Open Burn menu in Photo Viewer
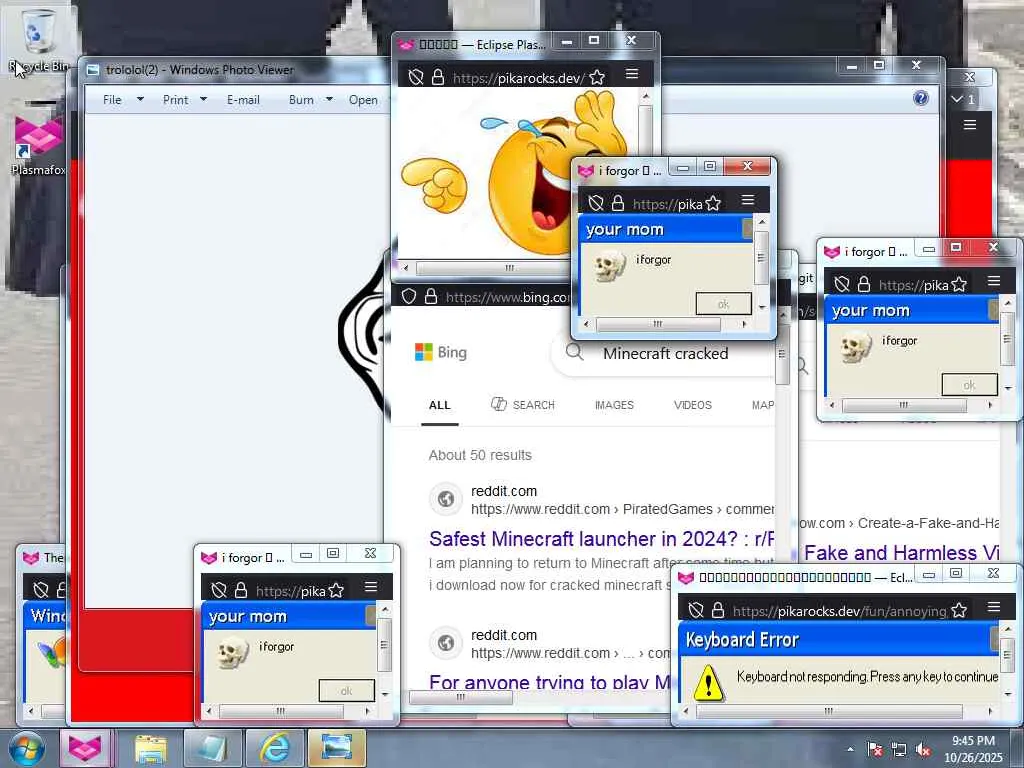The image size is (1024, 768). (301, 100)
